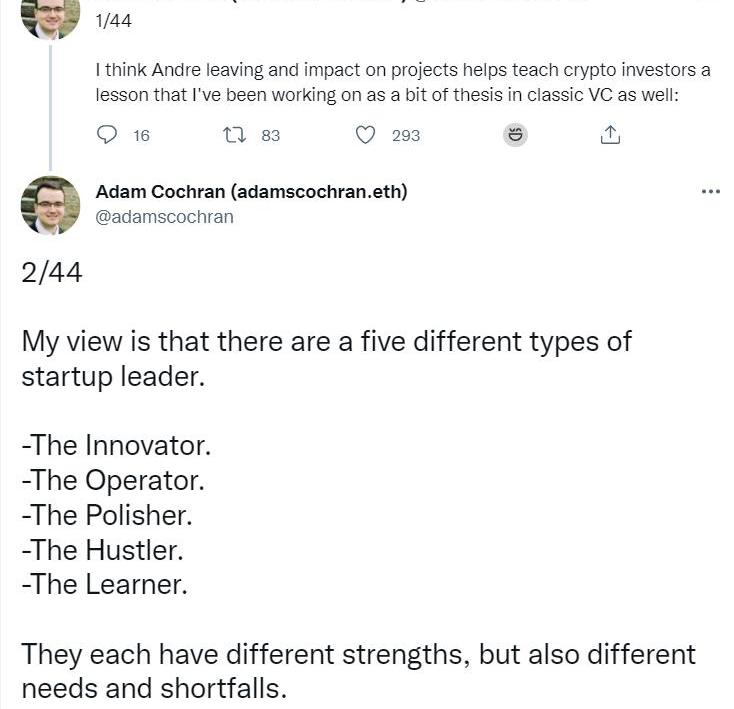
Task: Click the thread connector line between tweets
Action: 51,108
